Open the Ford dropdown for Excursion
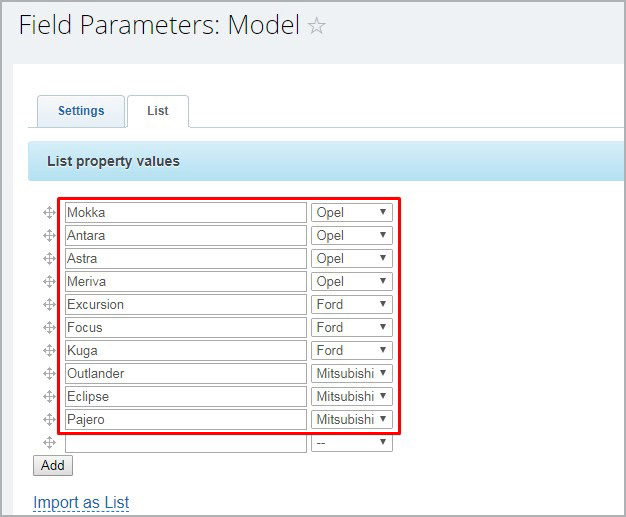The image size is (626, 517). coord(352,304)
